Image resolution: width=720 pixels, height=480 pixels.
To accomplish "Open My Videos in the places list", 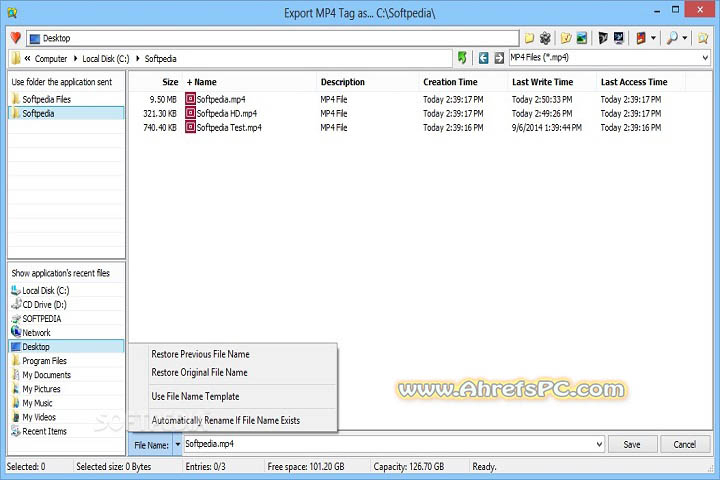I will 67,417.
